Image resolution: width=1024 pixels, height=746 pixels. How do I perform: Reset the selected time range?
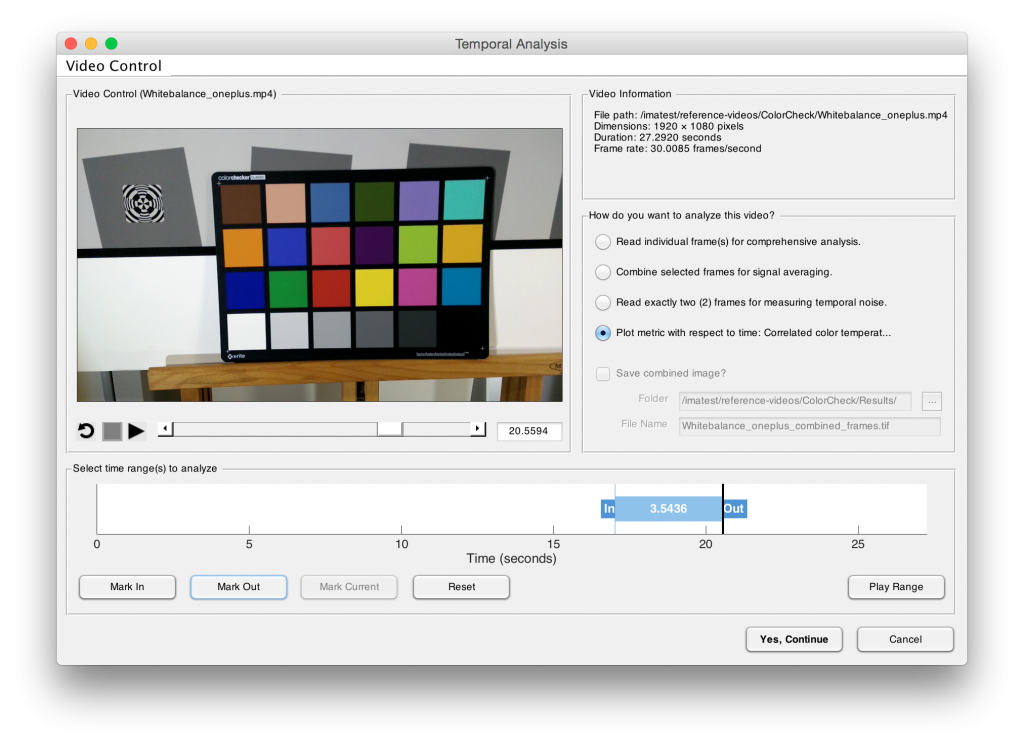coord(460,587)
